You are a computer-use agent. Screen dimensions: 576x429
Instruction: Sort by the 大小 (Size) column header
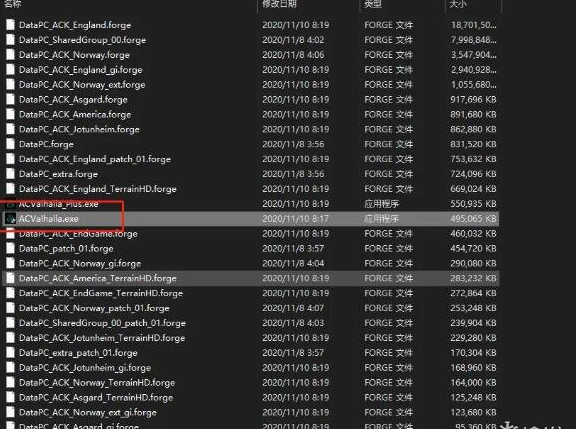click(x=458, y=4)
